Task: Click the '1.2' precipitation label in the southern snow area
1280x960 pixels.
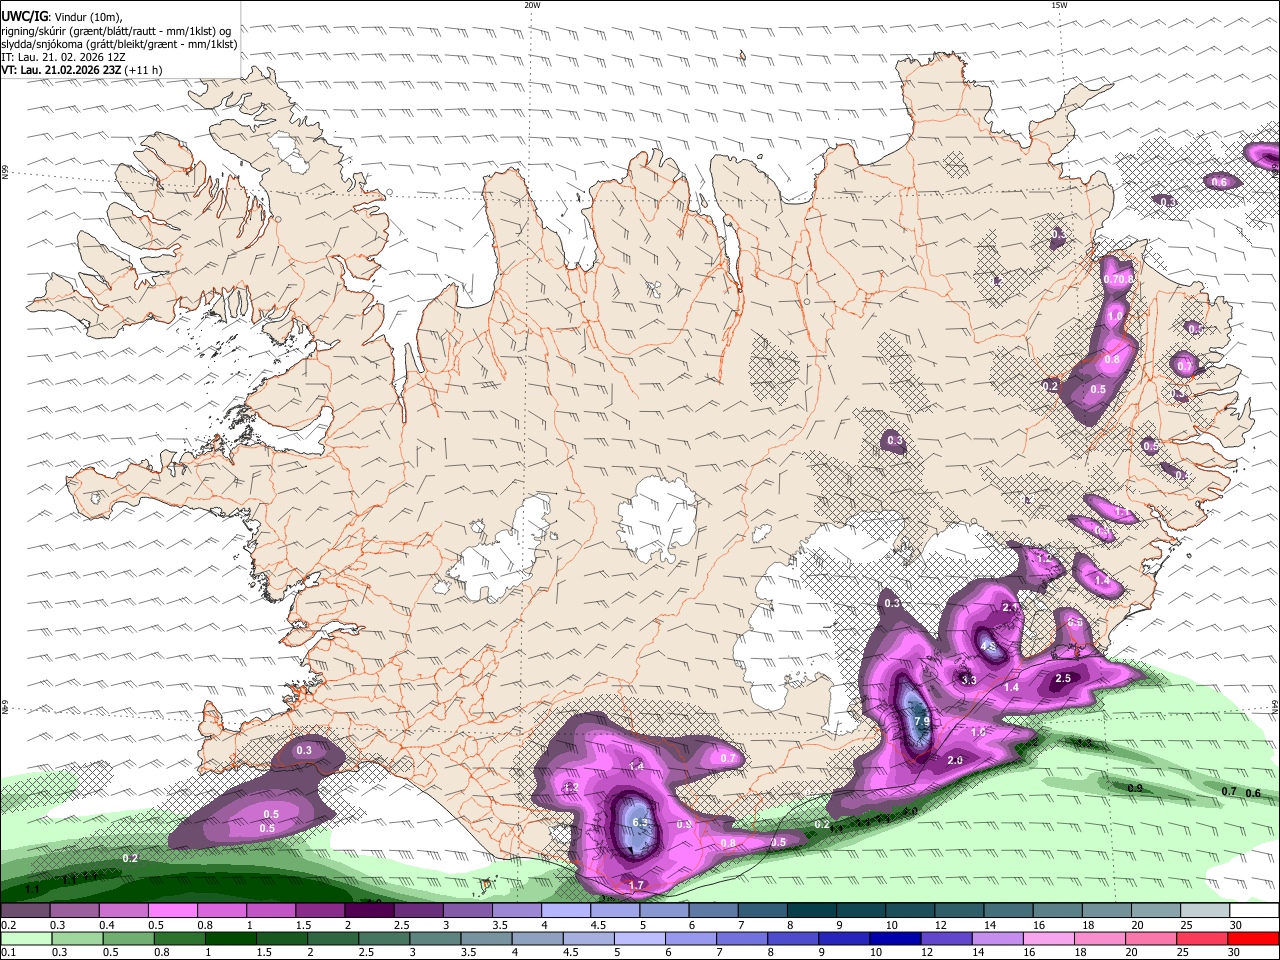Action: pos(571,788)
